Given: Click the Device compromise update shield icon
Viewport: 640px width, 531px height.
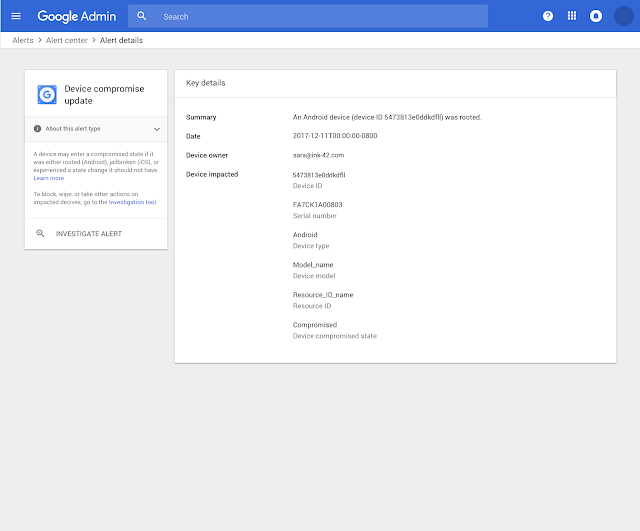Looking at the screenshot, I should point(46,94).
